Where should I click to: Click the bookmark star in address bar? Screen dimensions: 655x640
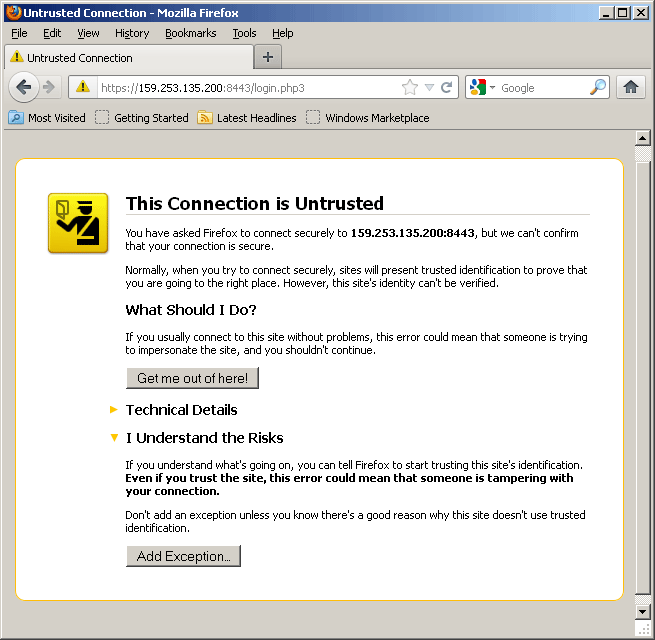(x=409, y=88)
